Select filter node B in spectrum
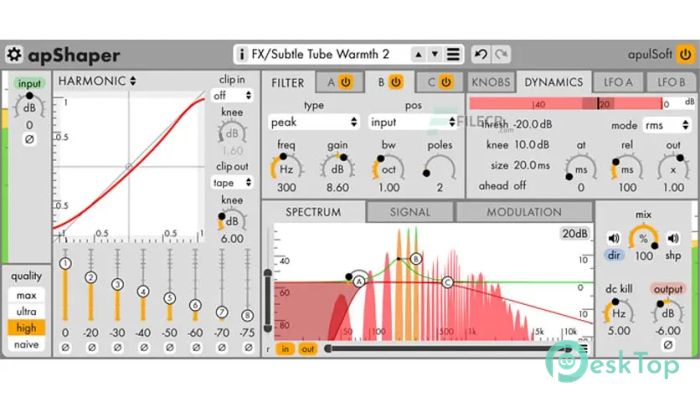The image size is (700, 400). [416, 258]
